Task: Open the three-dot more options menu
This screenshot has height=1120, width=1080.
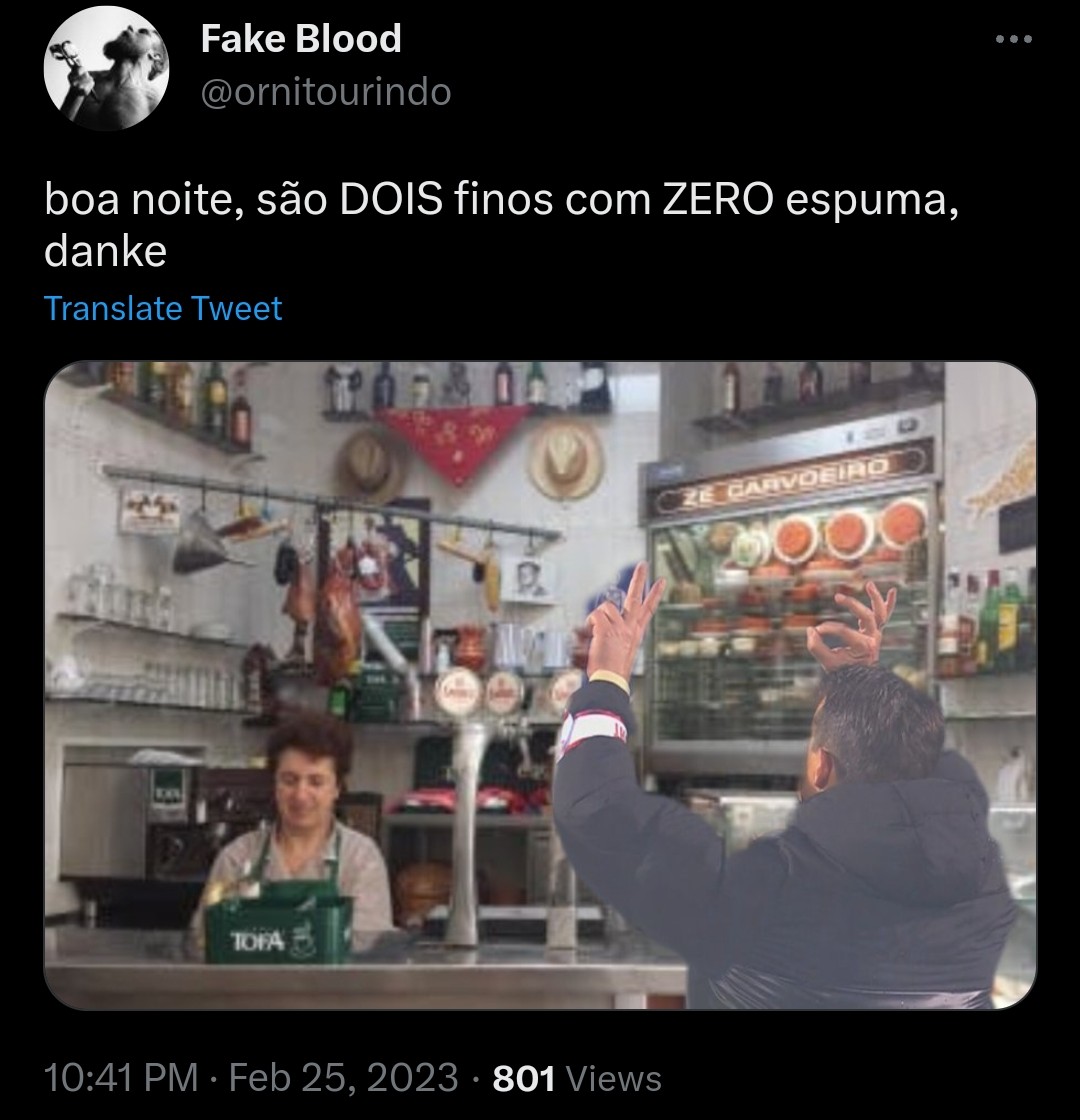Action: click(1014, 39)
